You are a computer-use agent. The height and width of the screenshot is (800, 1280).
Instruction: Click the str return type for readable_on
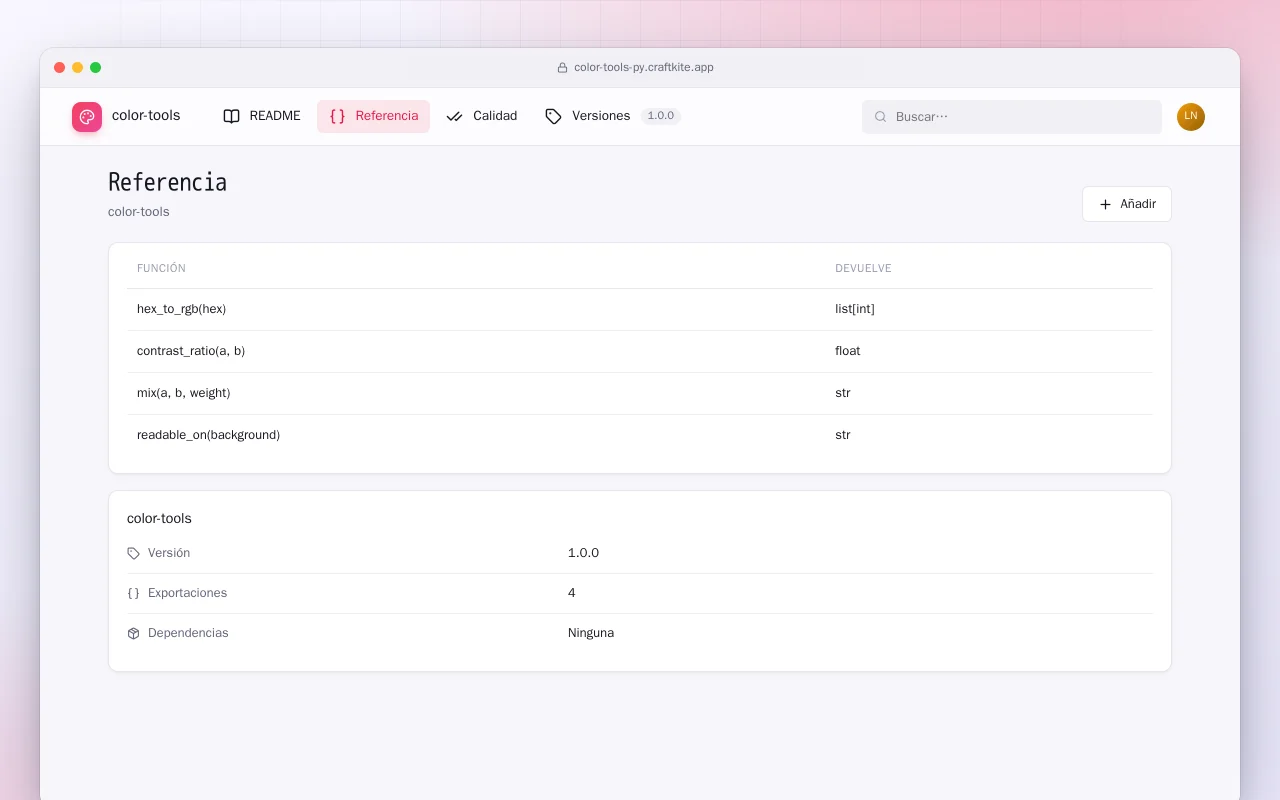pyautogui.click(x=843, y=435)
